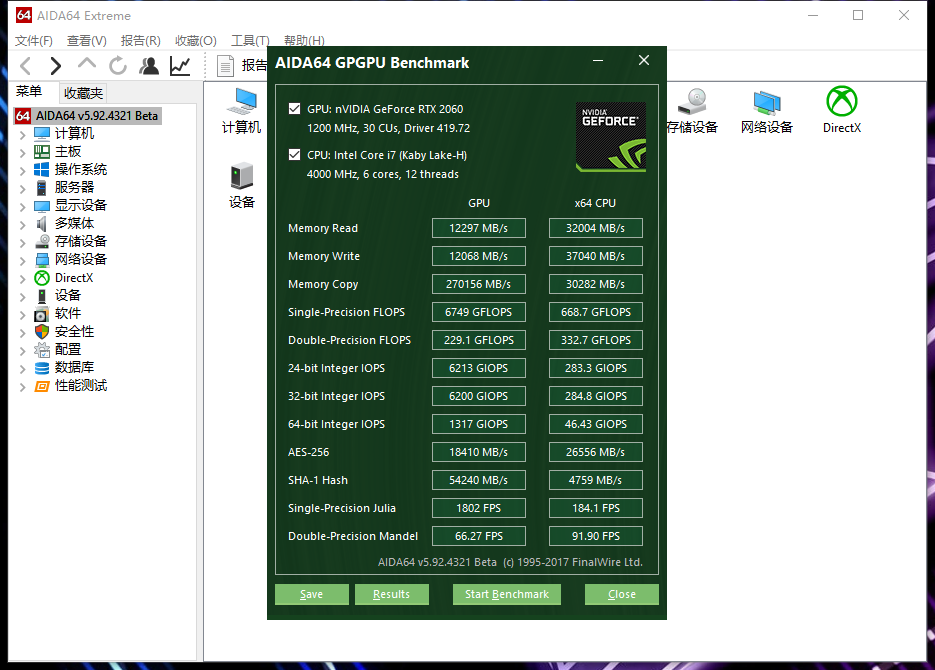Click CPU Double-Precision 332.7 GFLOPS value
935x670 pixels.
pos(596,340)
